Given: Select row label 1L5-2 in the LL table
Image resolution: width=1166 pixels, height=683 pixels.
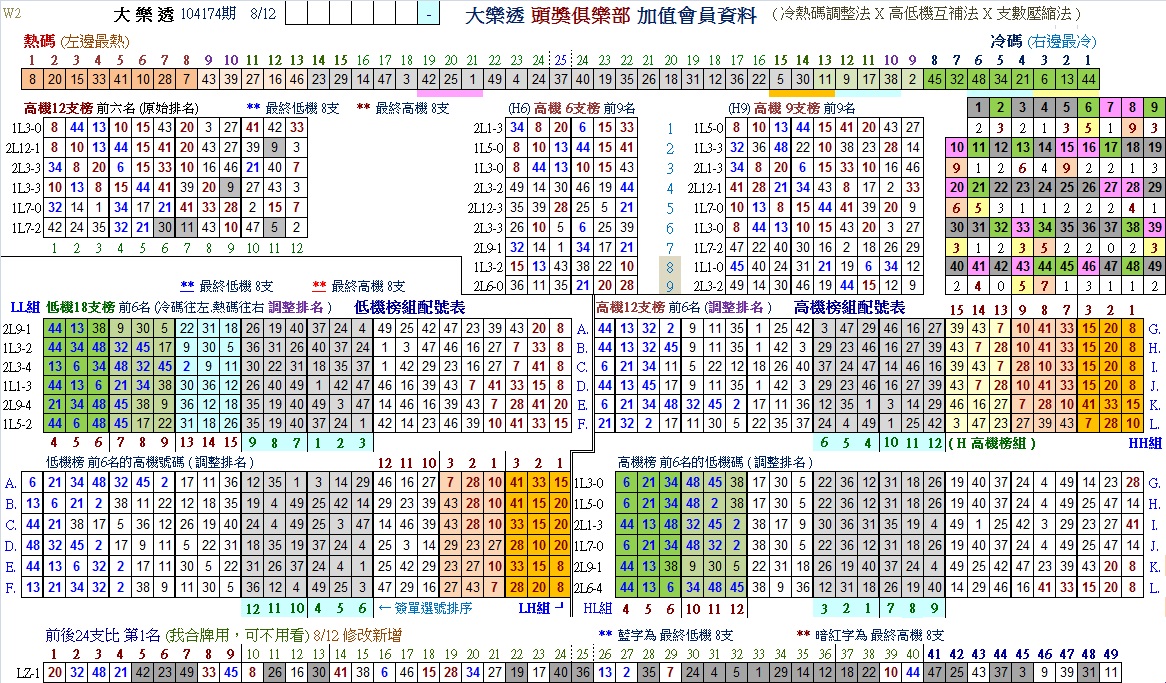Looking at the screenshot, I should pyautogui.click(x=17, y=424).
